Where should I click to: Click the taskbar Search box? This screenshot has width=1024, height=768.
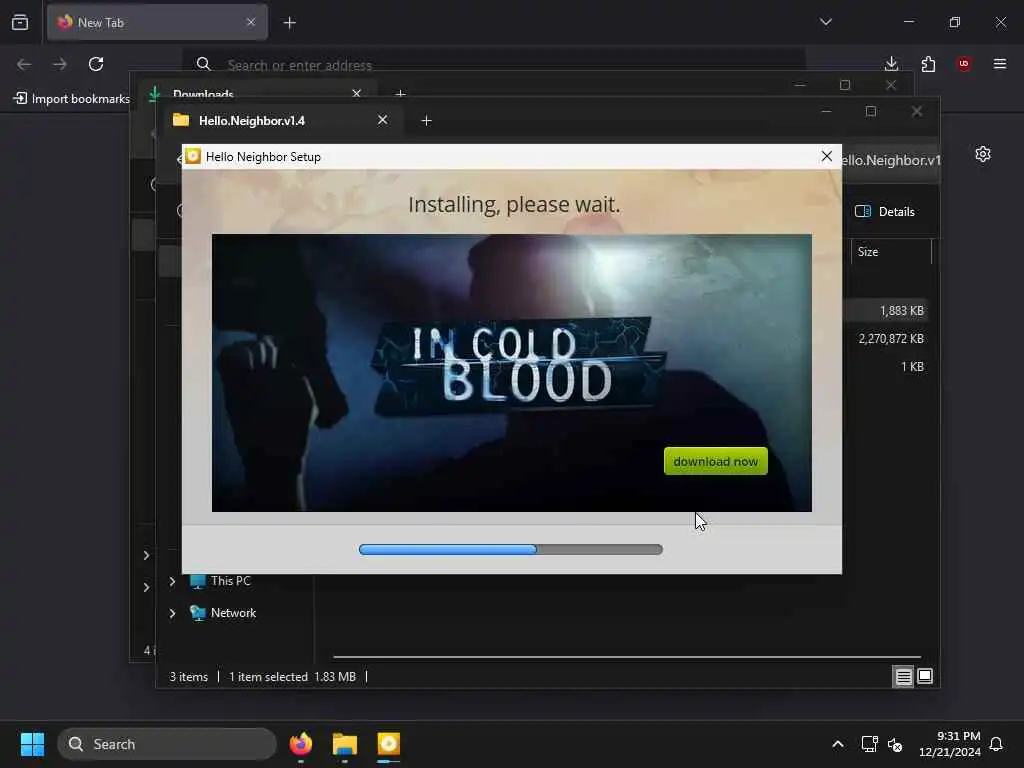coord(167,744)
